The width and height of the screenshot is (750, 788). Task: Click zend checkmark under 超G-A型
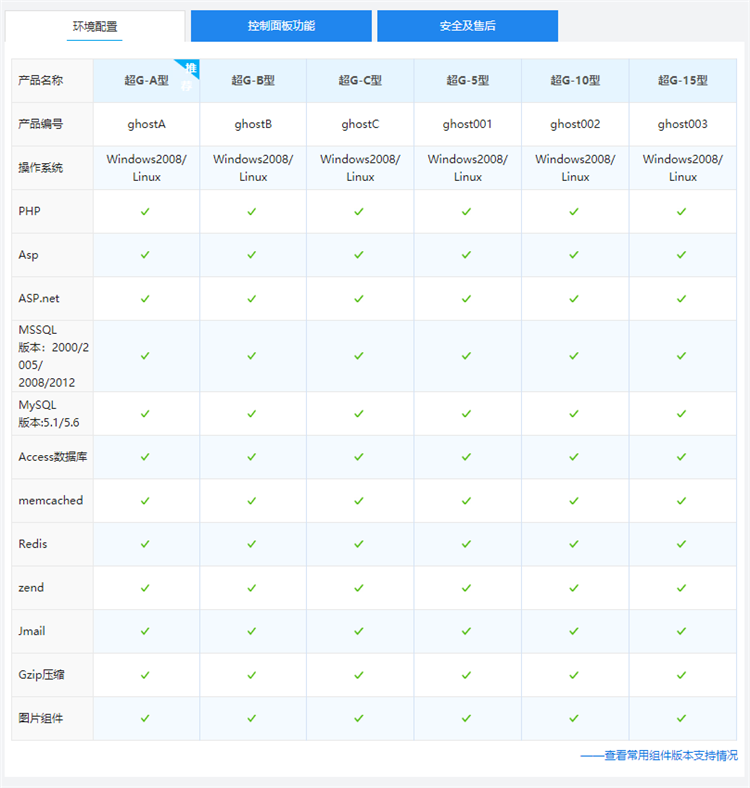pyautogui.click(x=145, y=588)
